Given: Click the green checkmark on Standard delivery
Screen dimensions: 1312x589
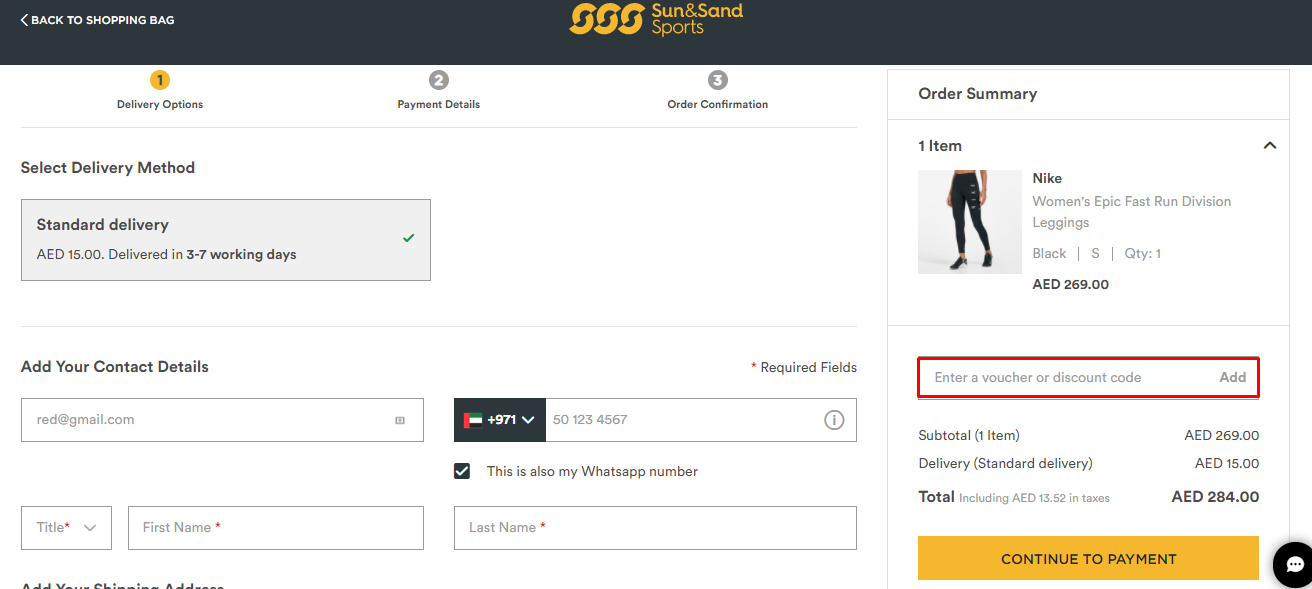Looking at the screenshot, I should pos(408,238).
